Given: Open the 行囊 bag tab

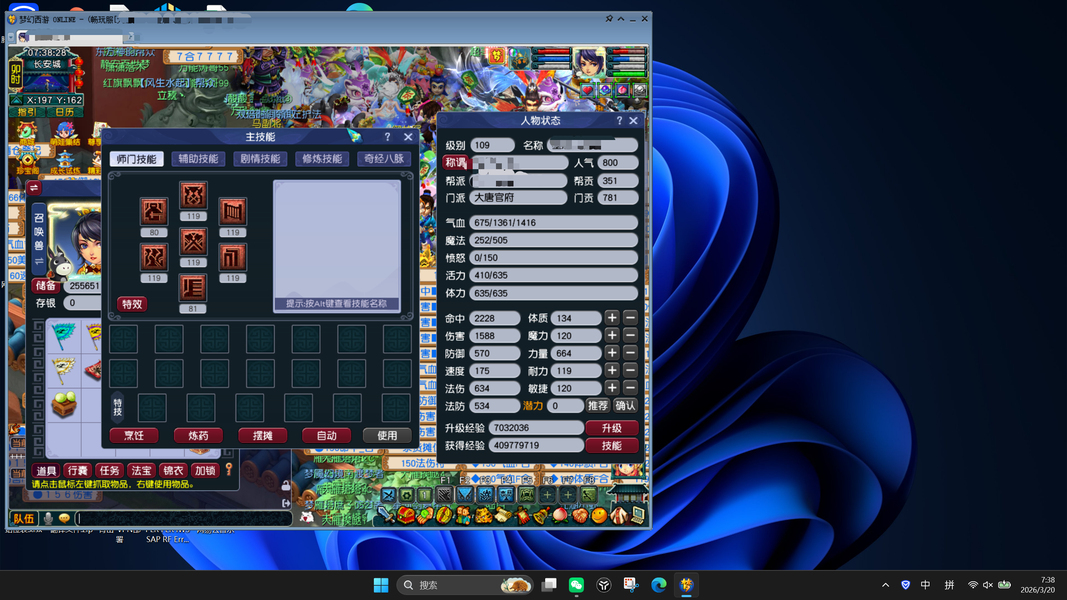Looking at the screenshot, I should click(x=78, y=470).
